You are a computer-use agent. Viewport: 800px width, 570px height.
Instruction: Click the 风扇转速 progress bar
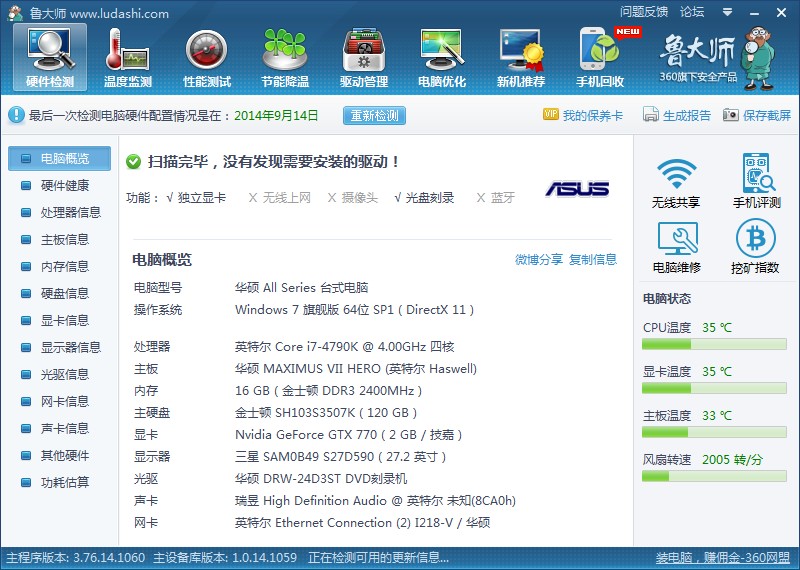click(x=714, y=477)
